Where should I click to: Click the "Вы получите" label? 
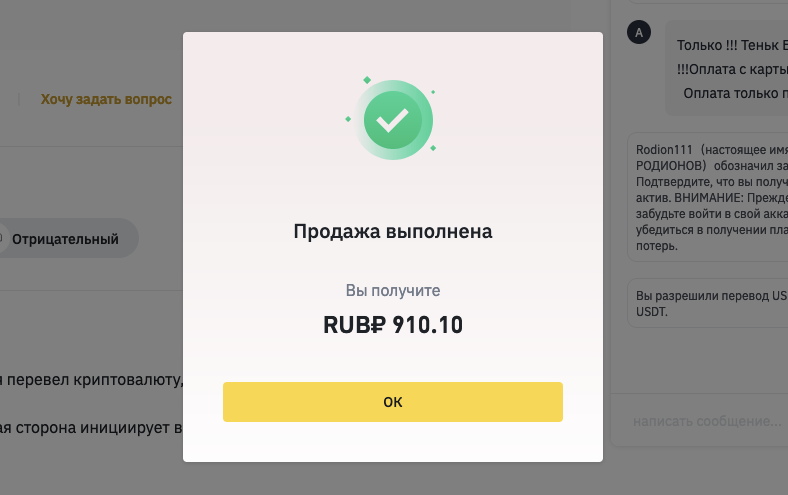coord(392,290)
